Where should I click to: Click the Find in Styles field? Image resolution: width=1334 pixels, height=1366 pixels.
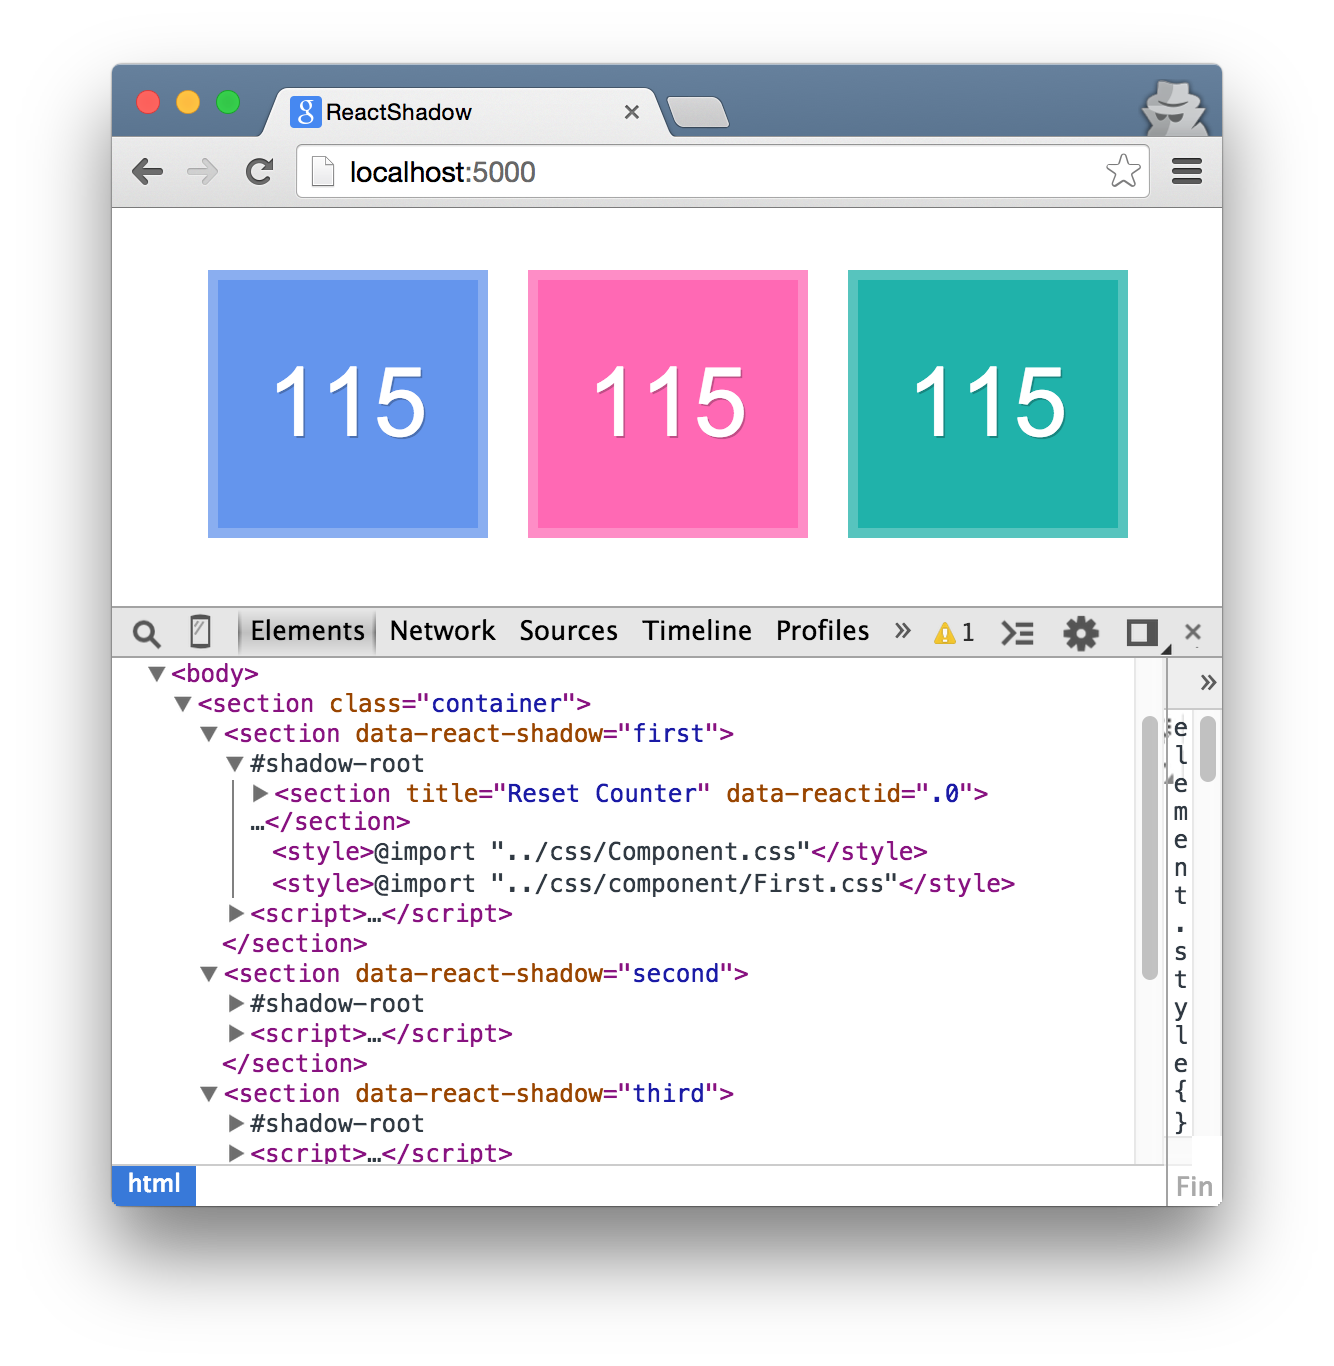coord(1195,1186)
